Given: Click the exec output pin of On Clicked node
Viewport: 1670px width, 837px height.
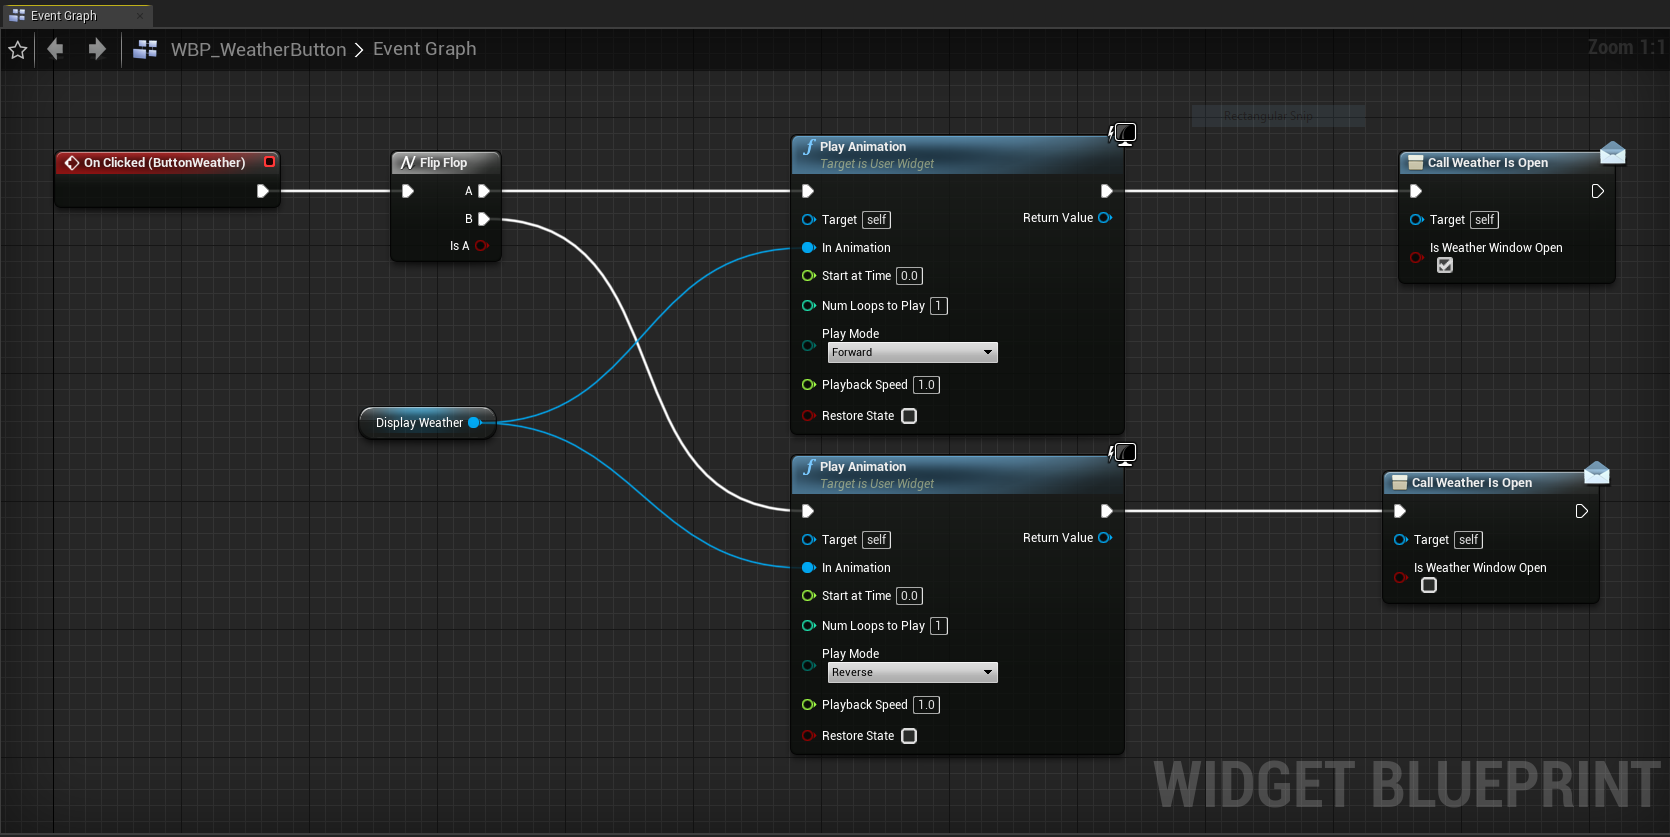Looking at the screenshot, I should tap(263, 191).
